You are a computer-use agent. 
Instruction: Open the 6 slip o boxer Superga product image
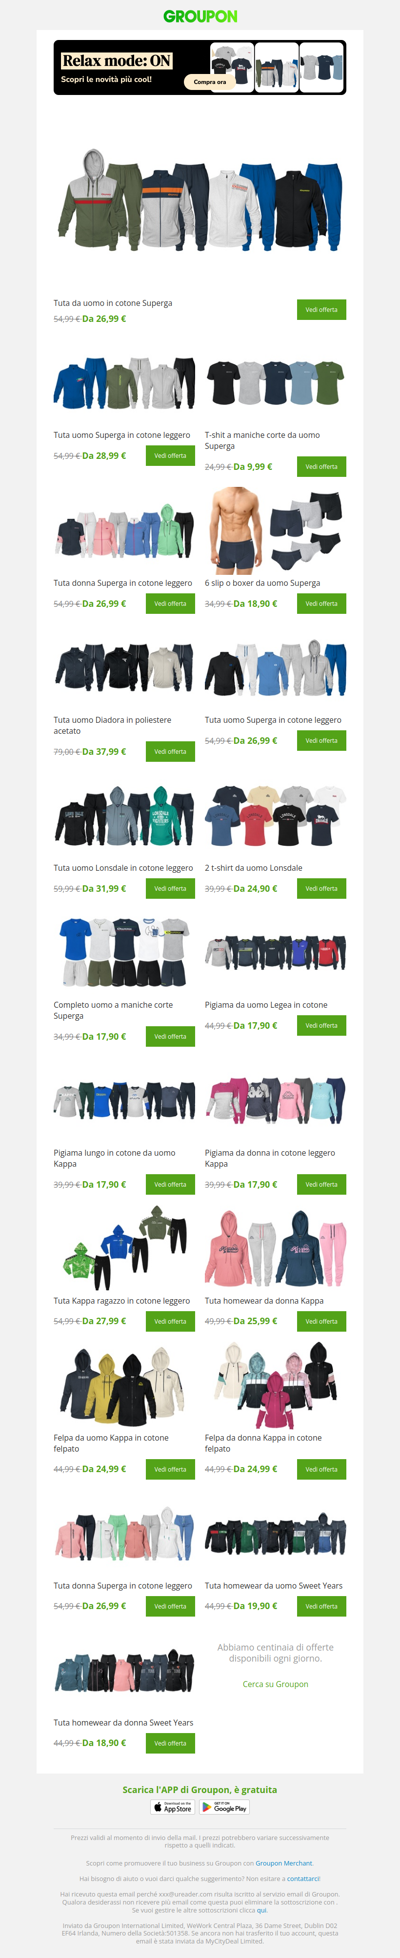click(x=275, y=530)
